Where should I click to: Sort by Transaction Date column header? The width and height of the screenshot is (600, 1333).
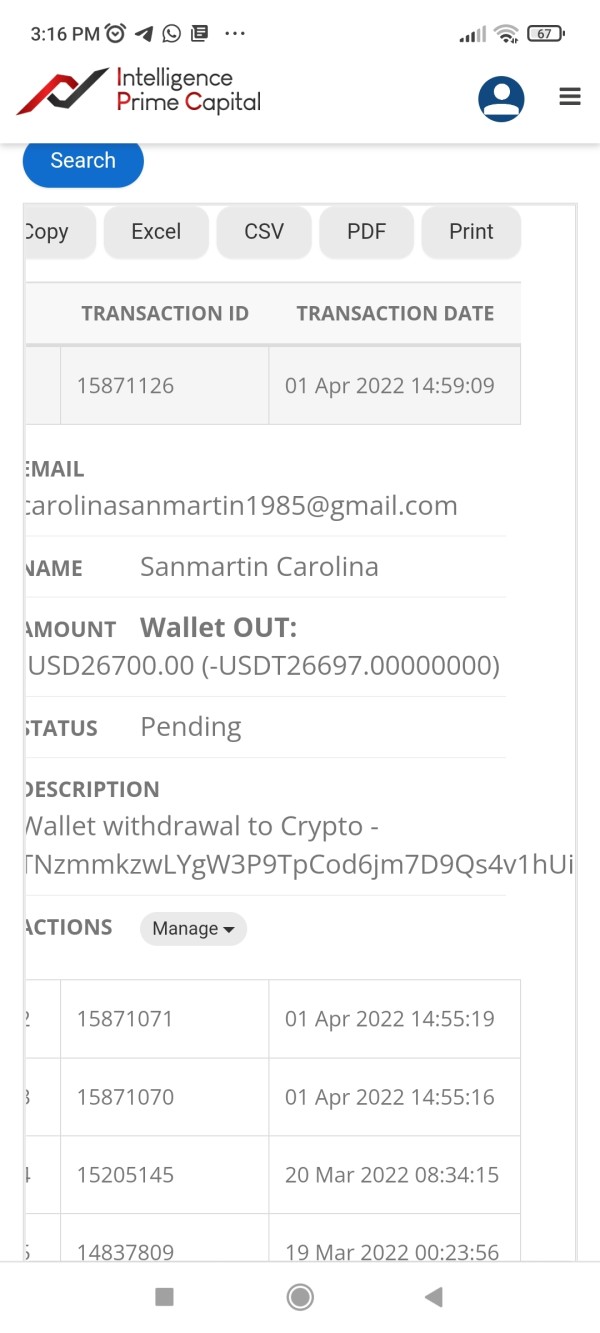point(395,314)
